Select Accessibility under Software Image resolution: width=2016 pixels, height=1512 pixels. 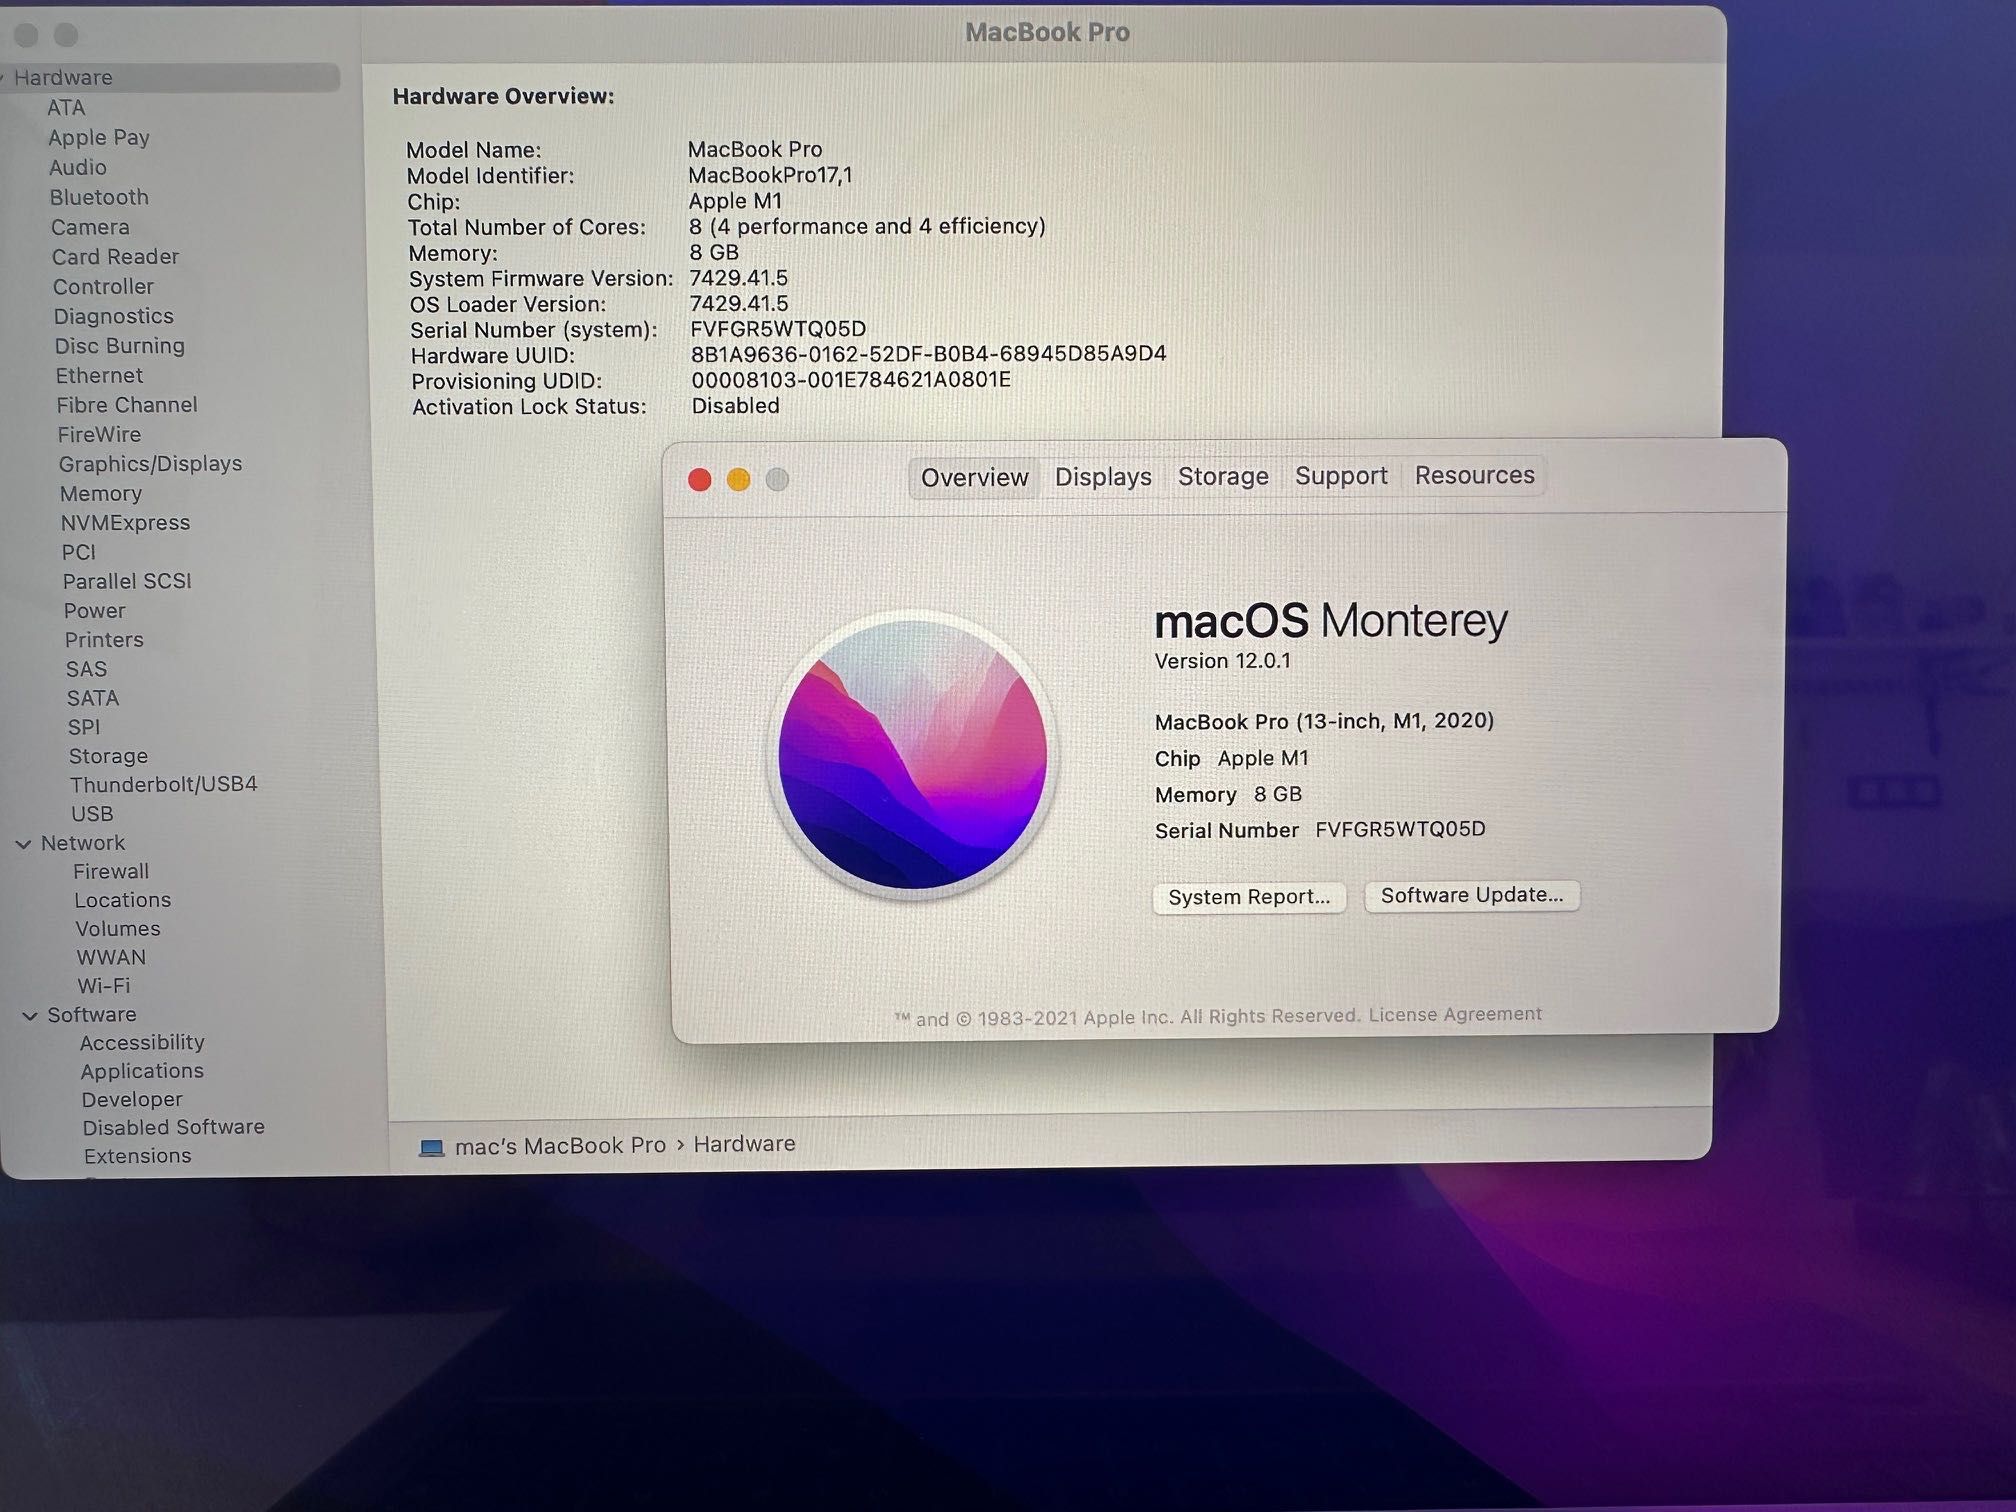[x=142, y=1043]
